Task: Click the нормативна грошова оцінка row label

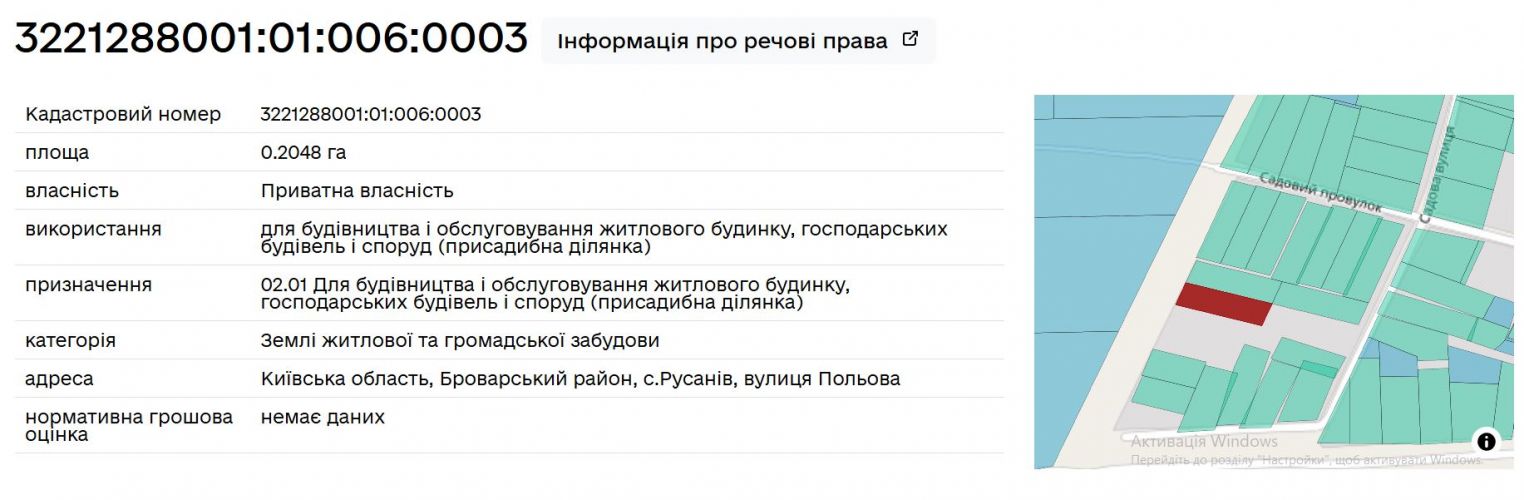Action: (129, 426)
